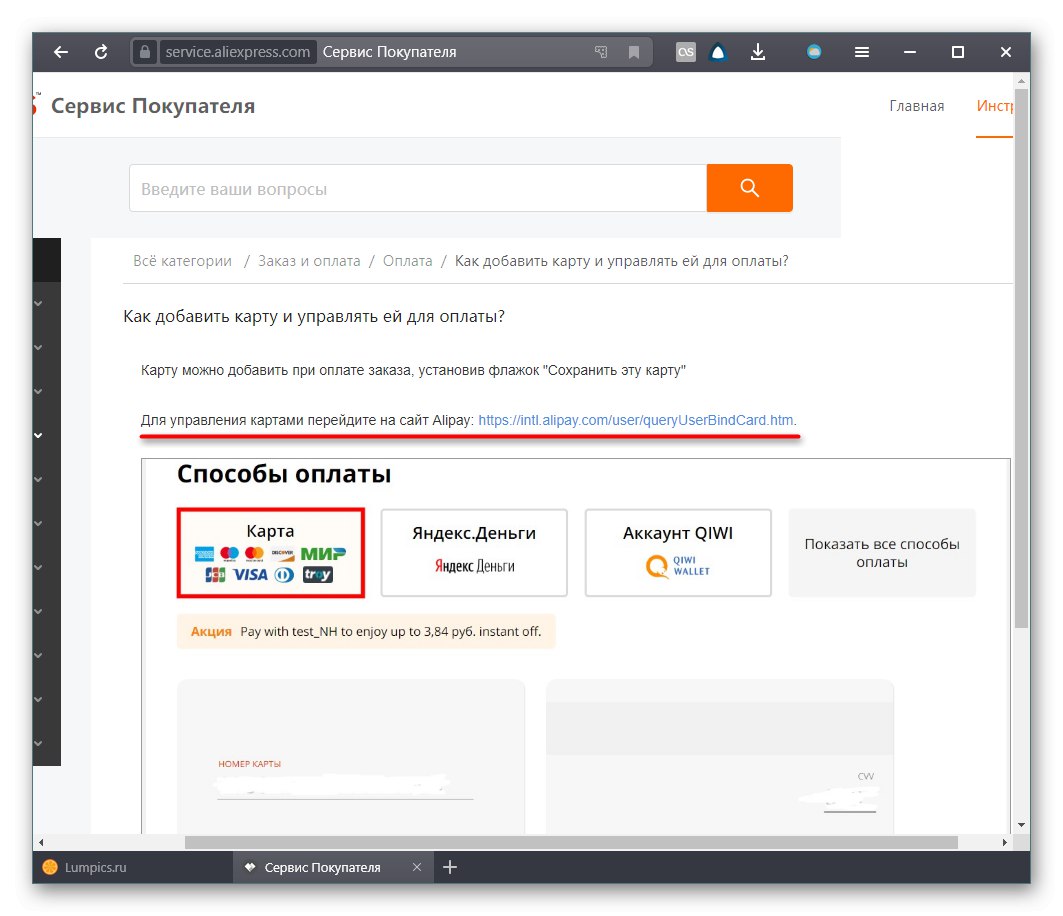Click the horizontal scrollbar right arrow

[x=1005, y=842]
